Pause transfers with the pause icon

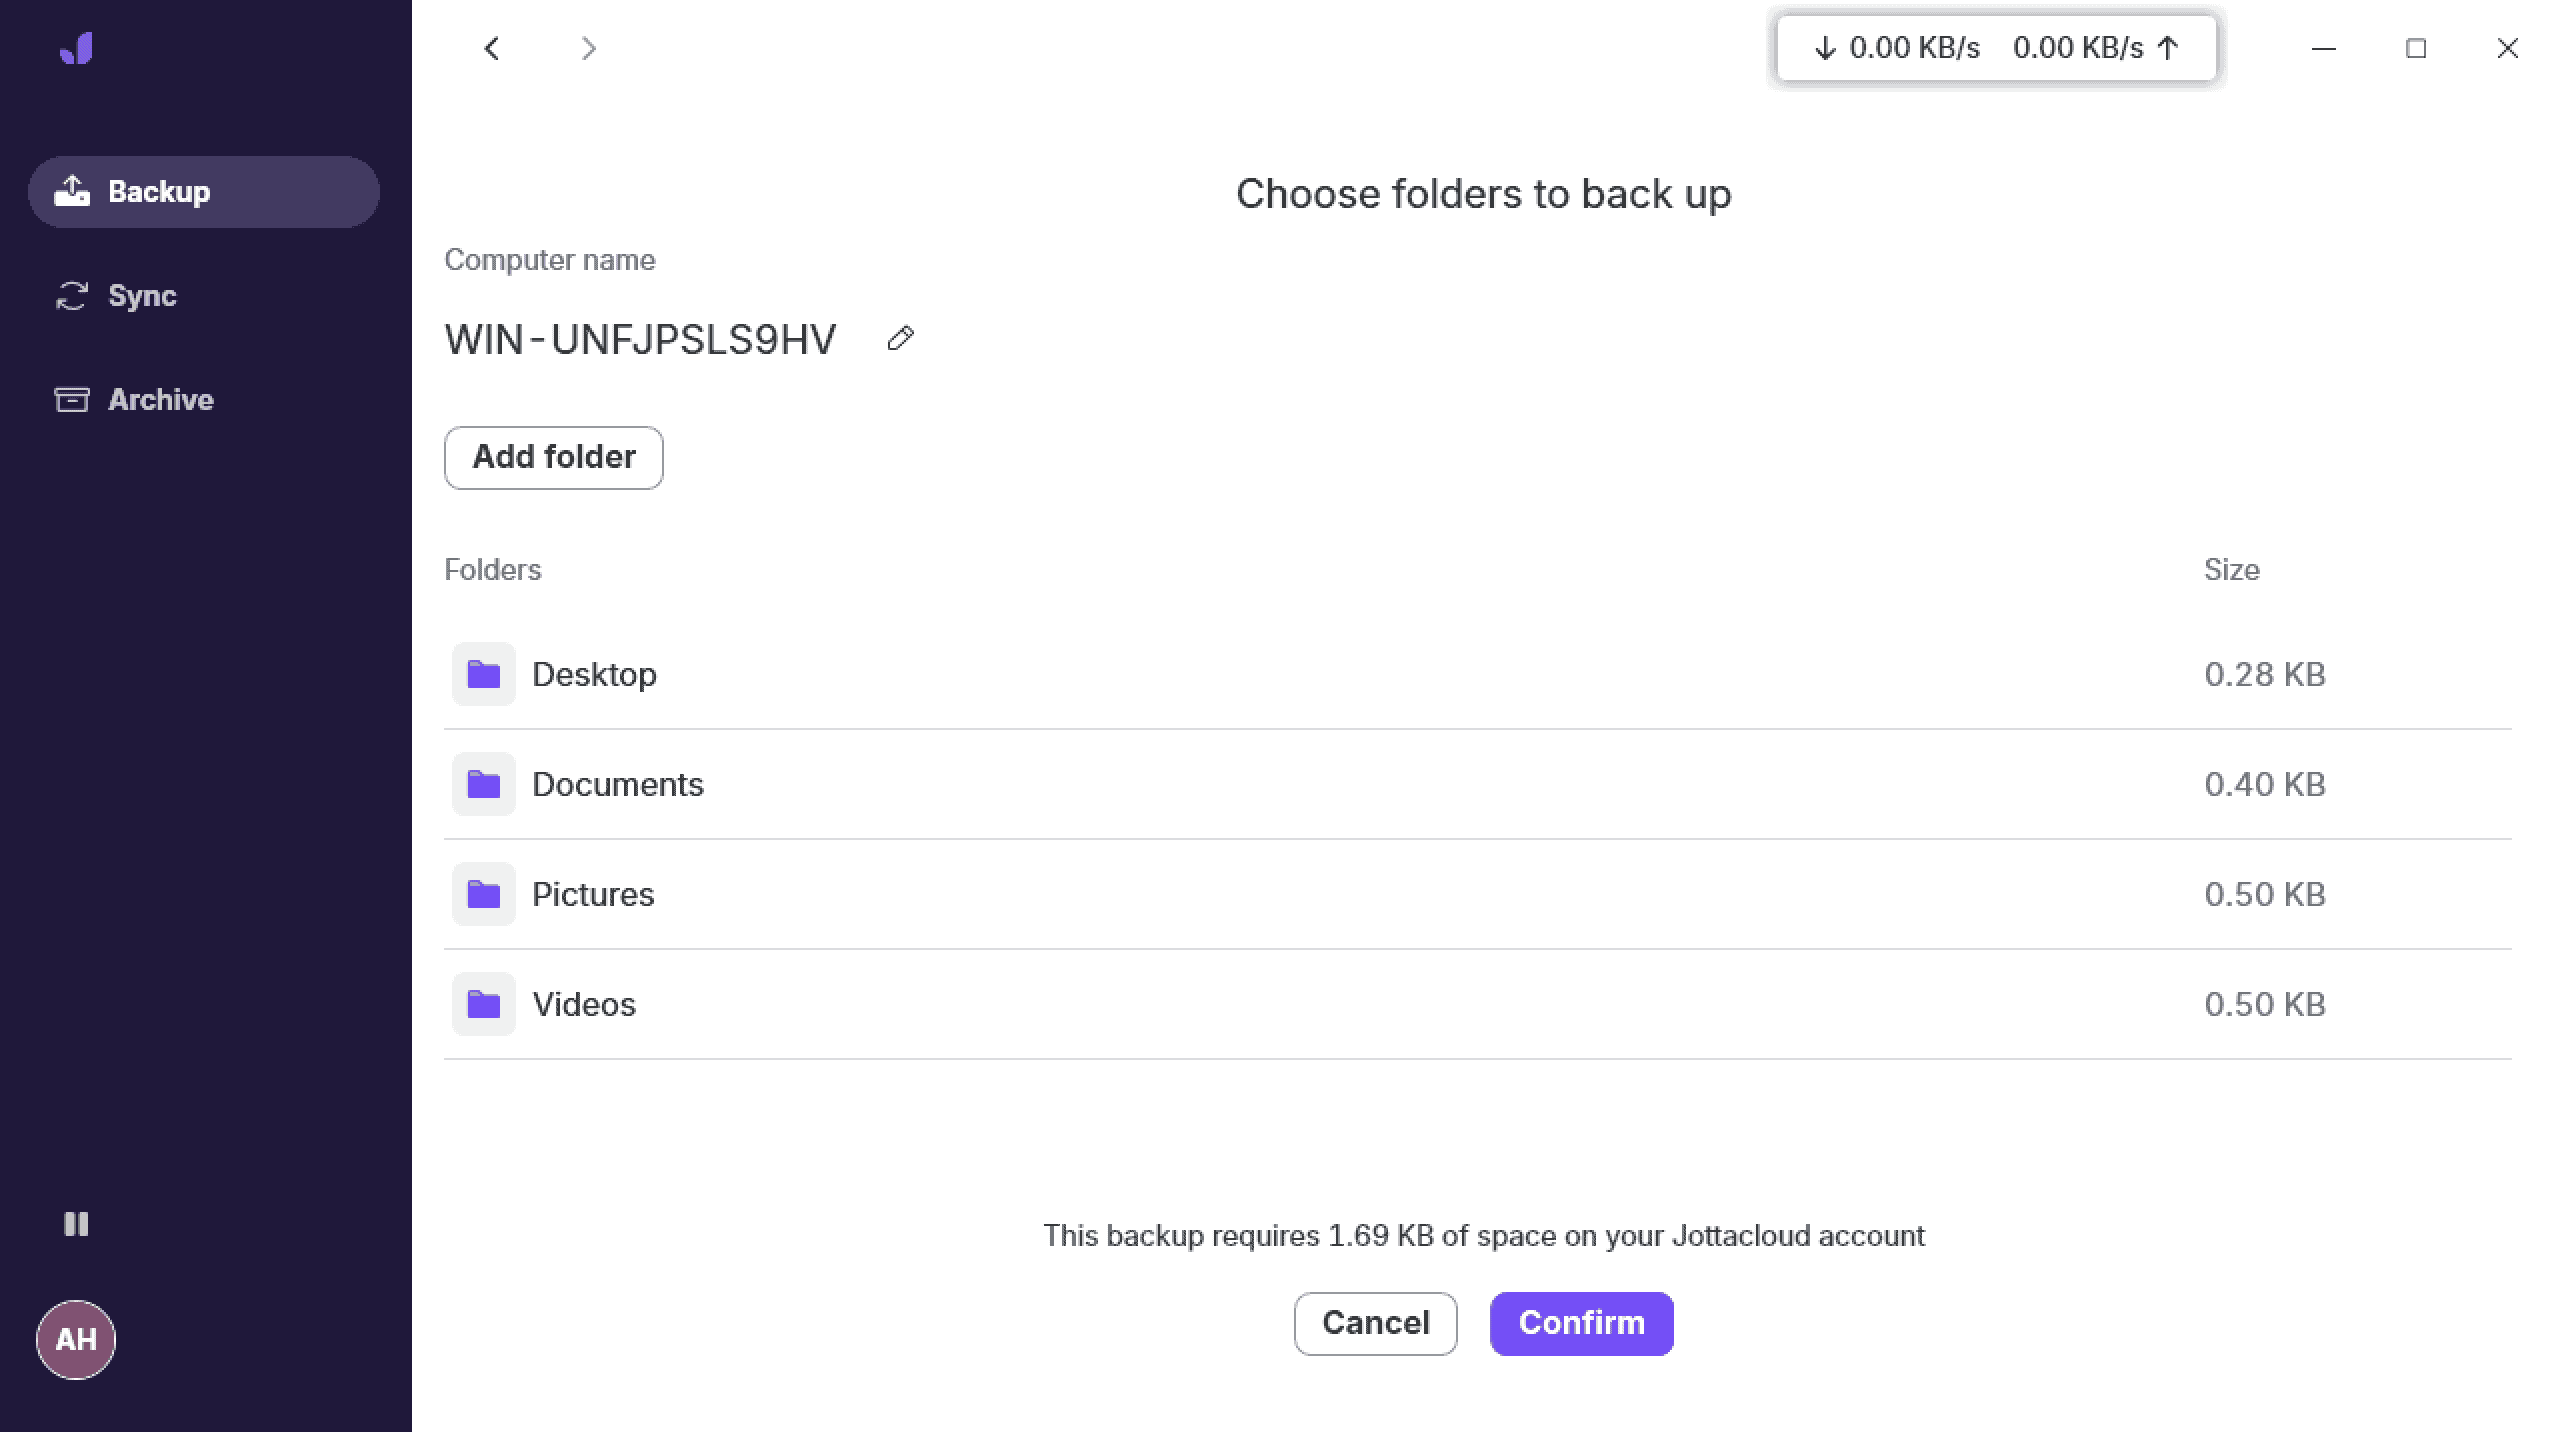(x=76, y=1224)
